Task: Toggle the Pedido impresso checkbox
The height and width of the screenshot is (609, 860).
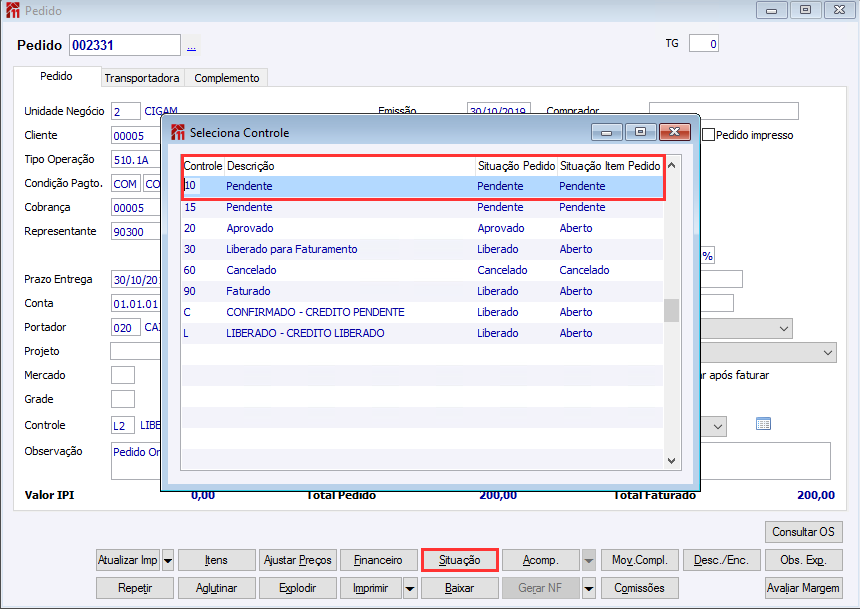Action: (x=709, y=135)
